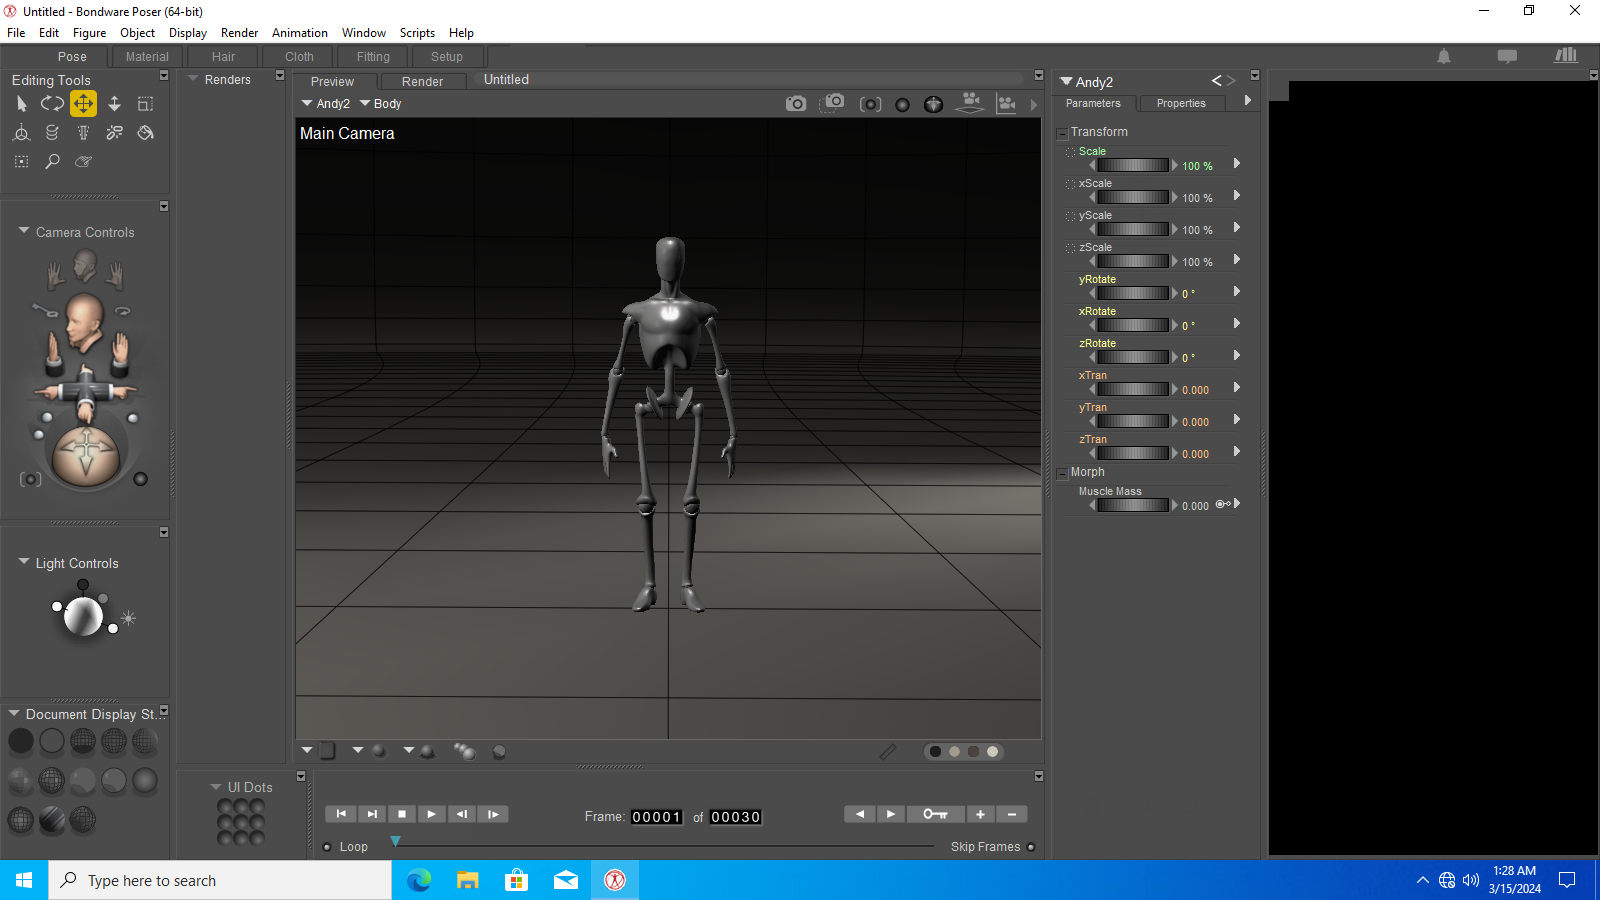Image resolution: width=1600 pixels, height=900 pixels.
Task: Click the area render camera icon
Action: click(832, 102)
